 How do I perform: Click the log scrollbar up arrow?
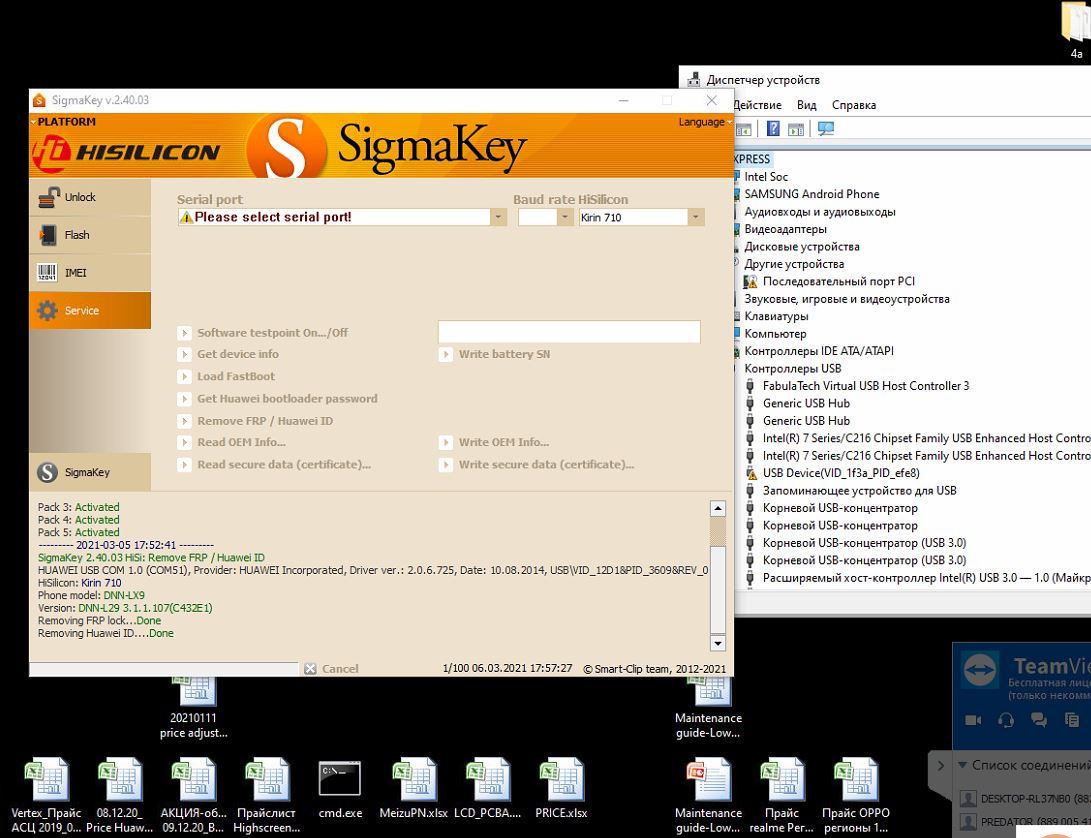[x=717, y=508]
